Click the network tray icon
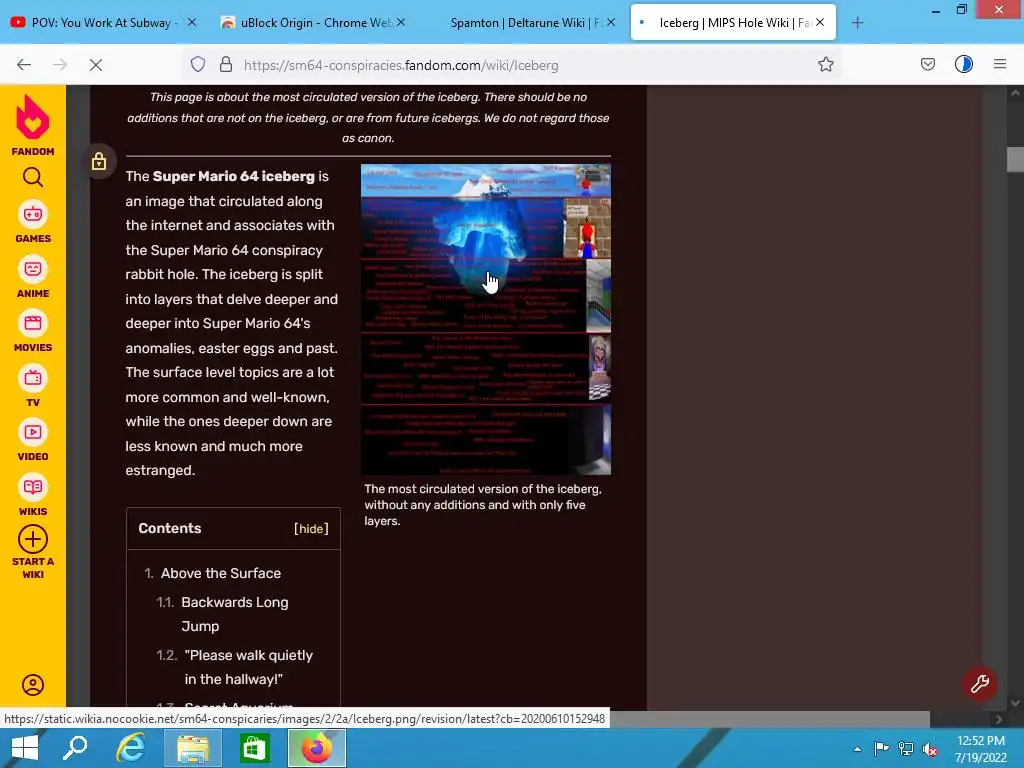Viewport: 1024px width, 768px height. (906, 749)
